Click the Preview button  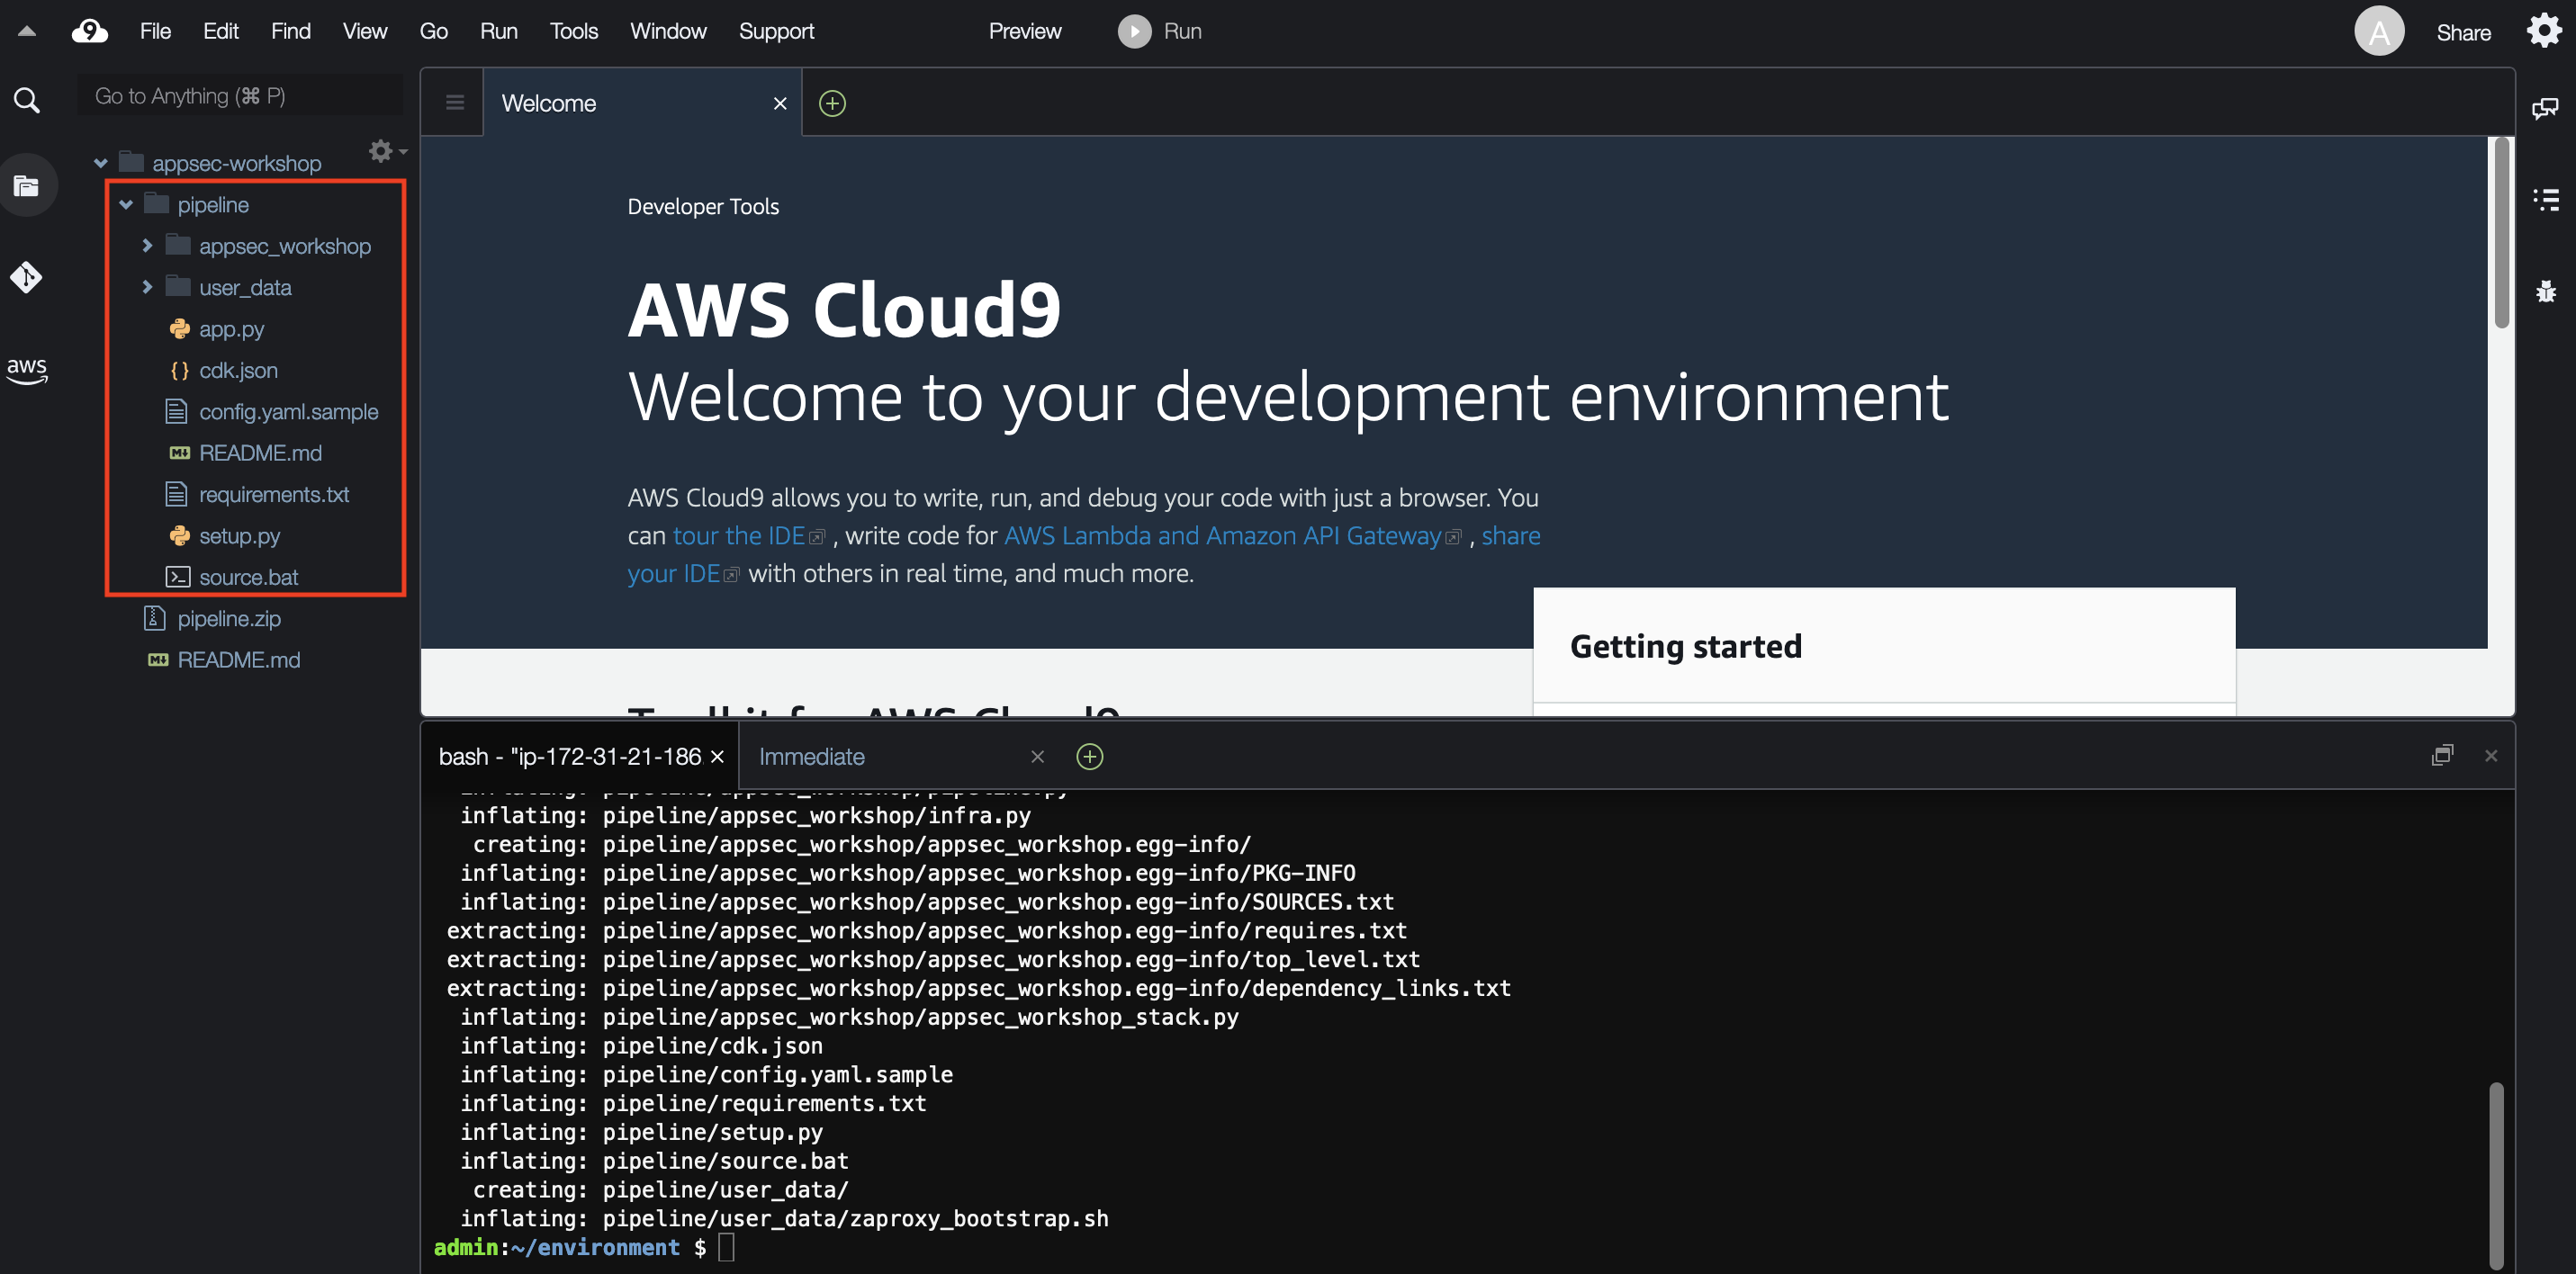[1024, 31]
